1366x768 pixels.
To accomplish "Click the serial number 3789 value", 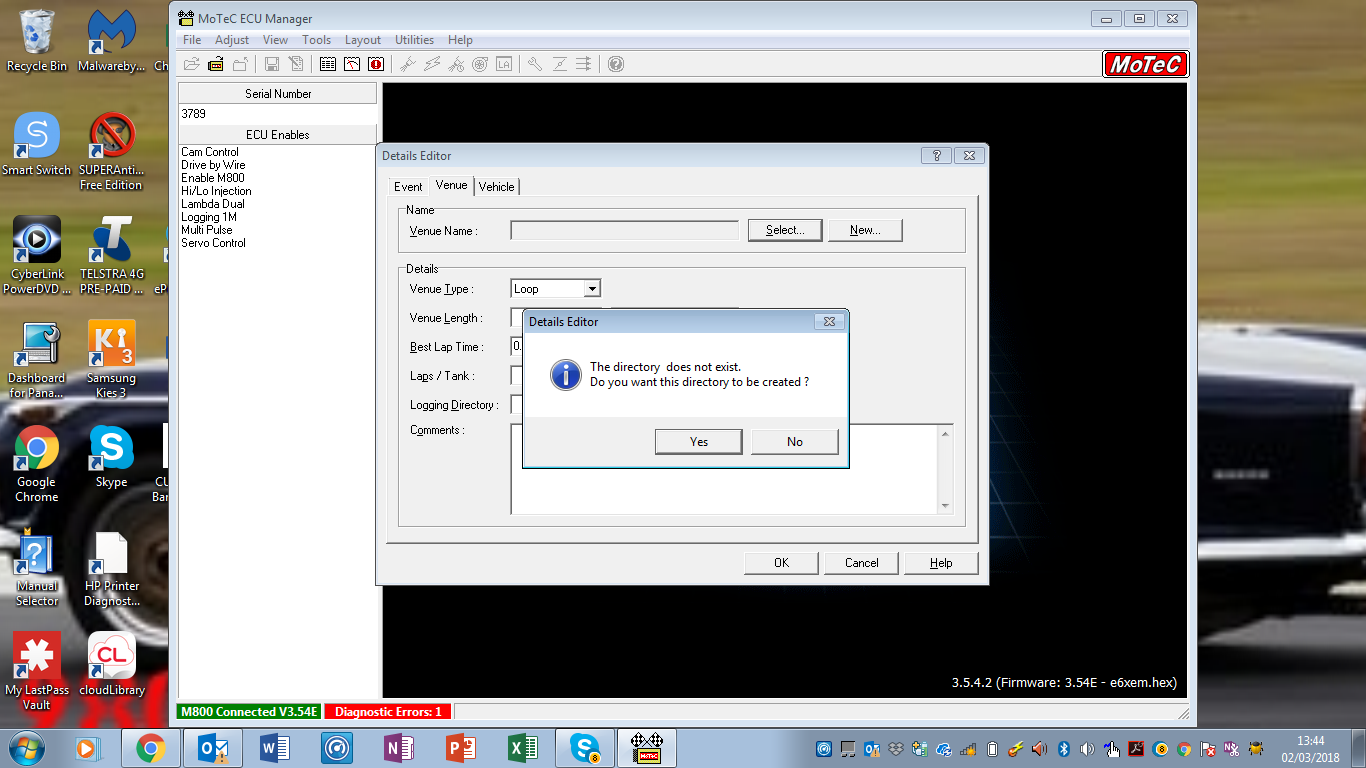I will [x=194, y=114].
